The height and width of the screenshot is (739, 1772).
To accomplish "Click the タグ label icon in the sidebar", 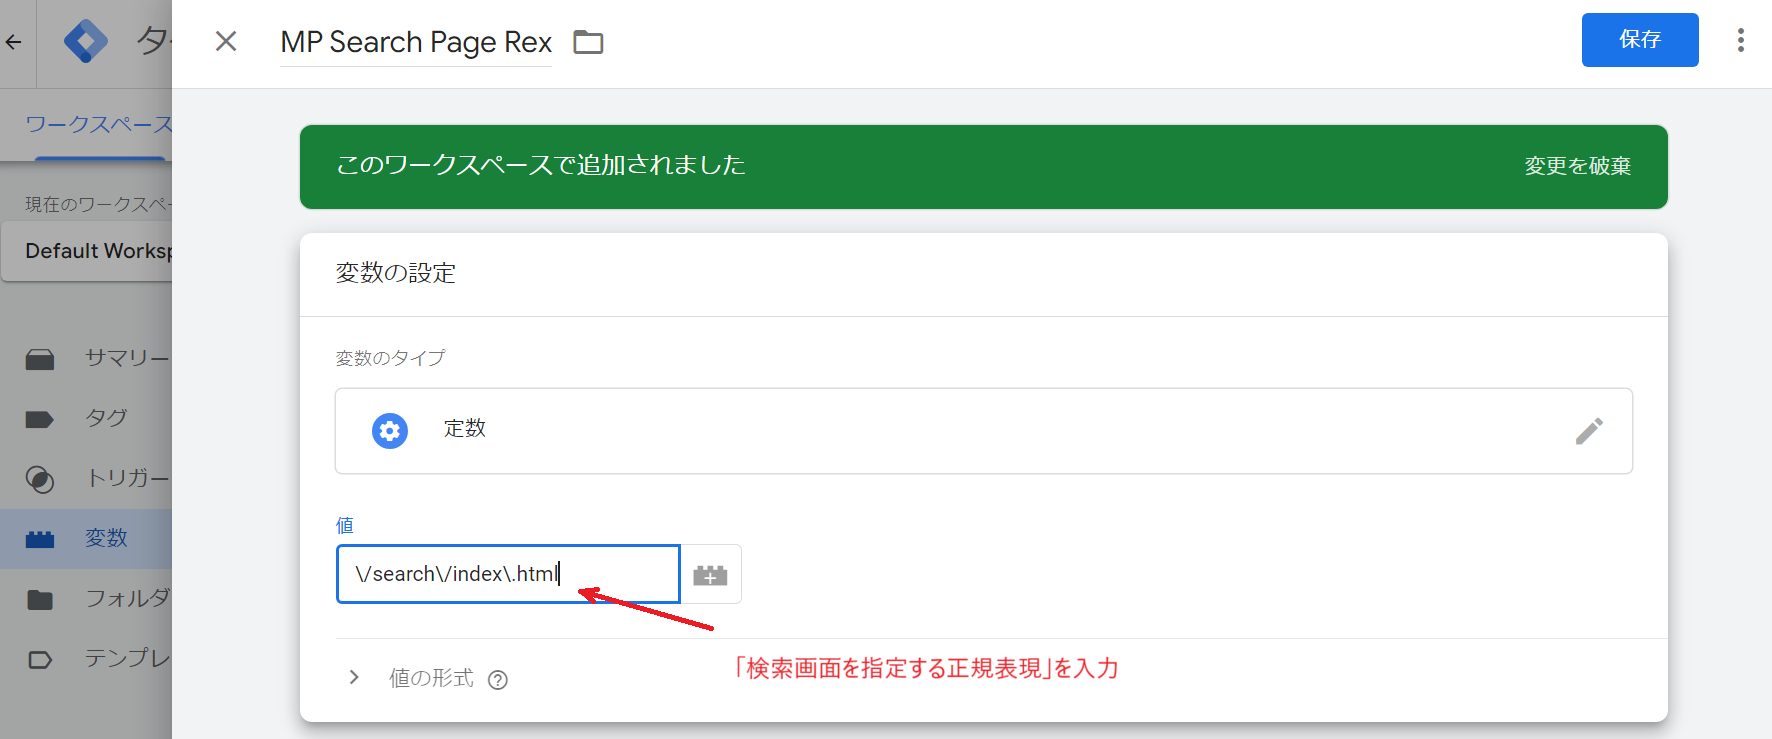I will pyautogui.click(x=40, y=419).
